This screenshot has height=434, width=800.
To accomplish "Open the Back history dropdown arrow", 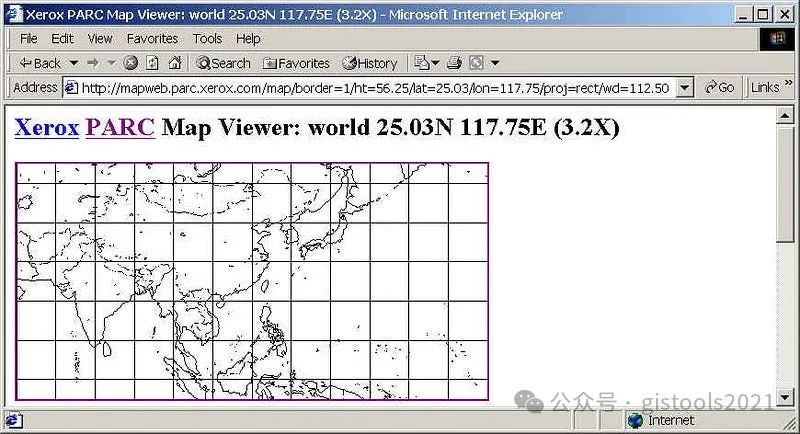I will click(74, 63).
